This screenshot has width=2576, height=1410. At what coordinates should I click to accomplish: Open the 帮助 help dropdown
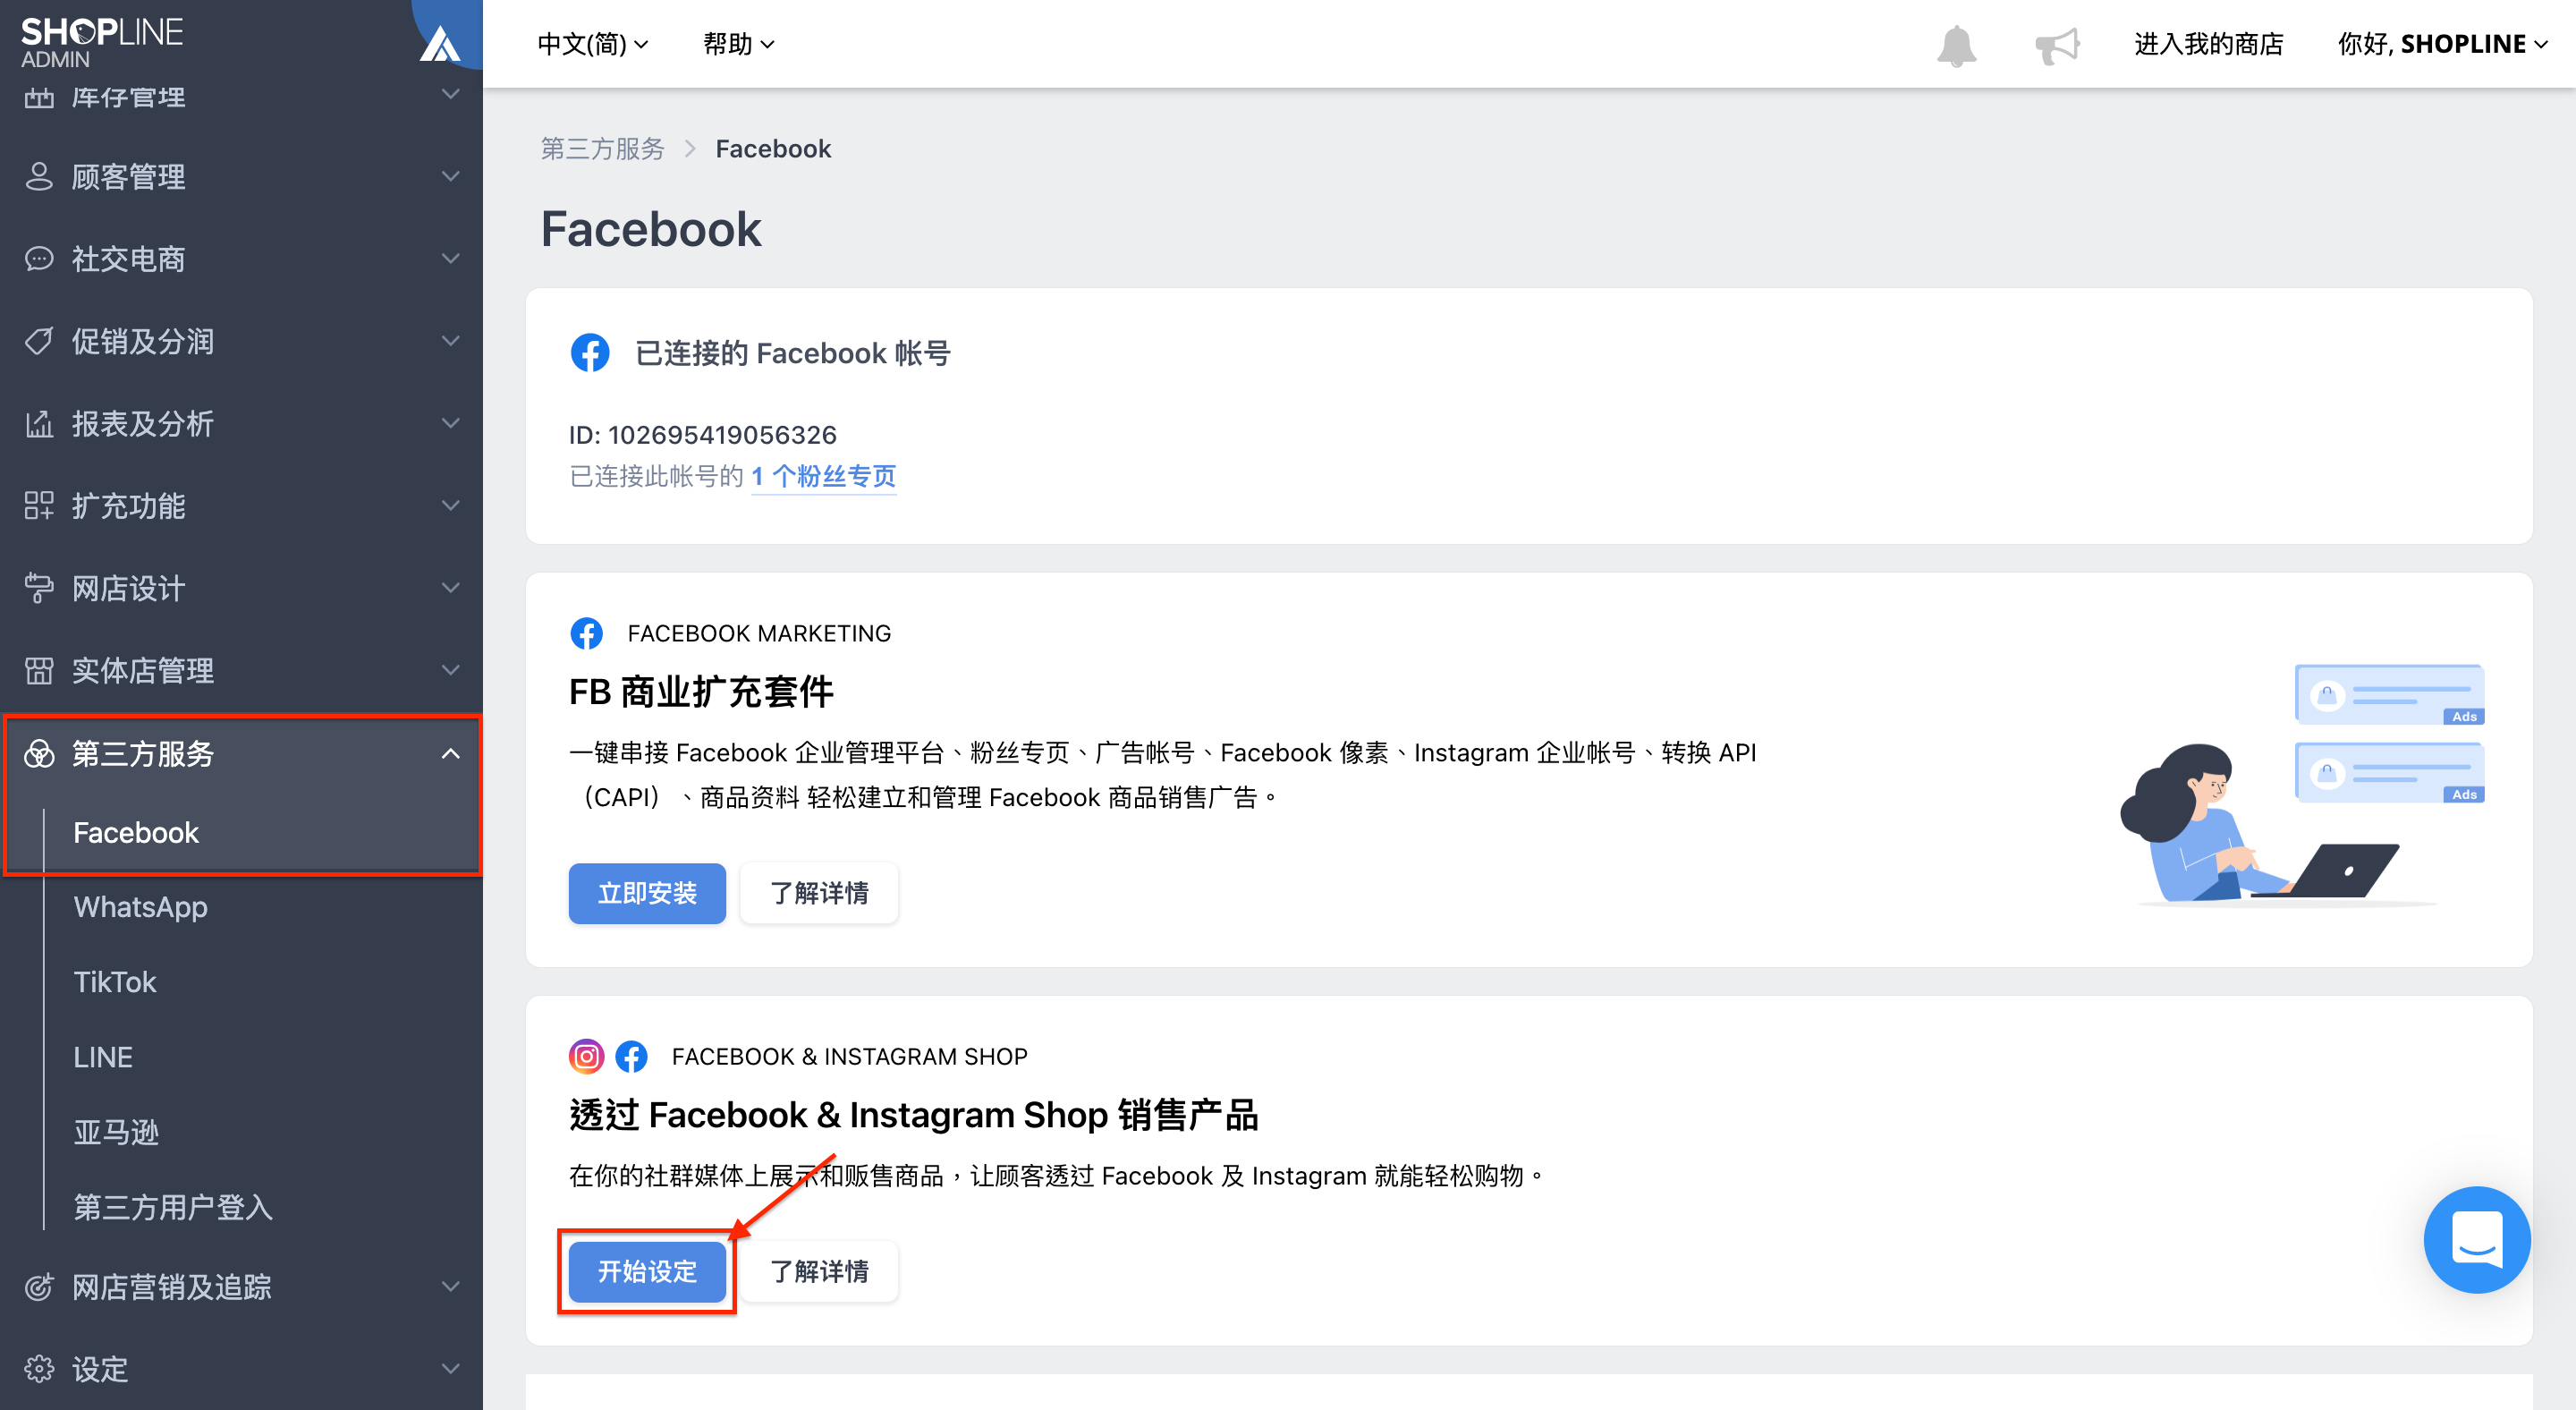point(738,44)
